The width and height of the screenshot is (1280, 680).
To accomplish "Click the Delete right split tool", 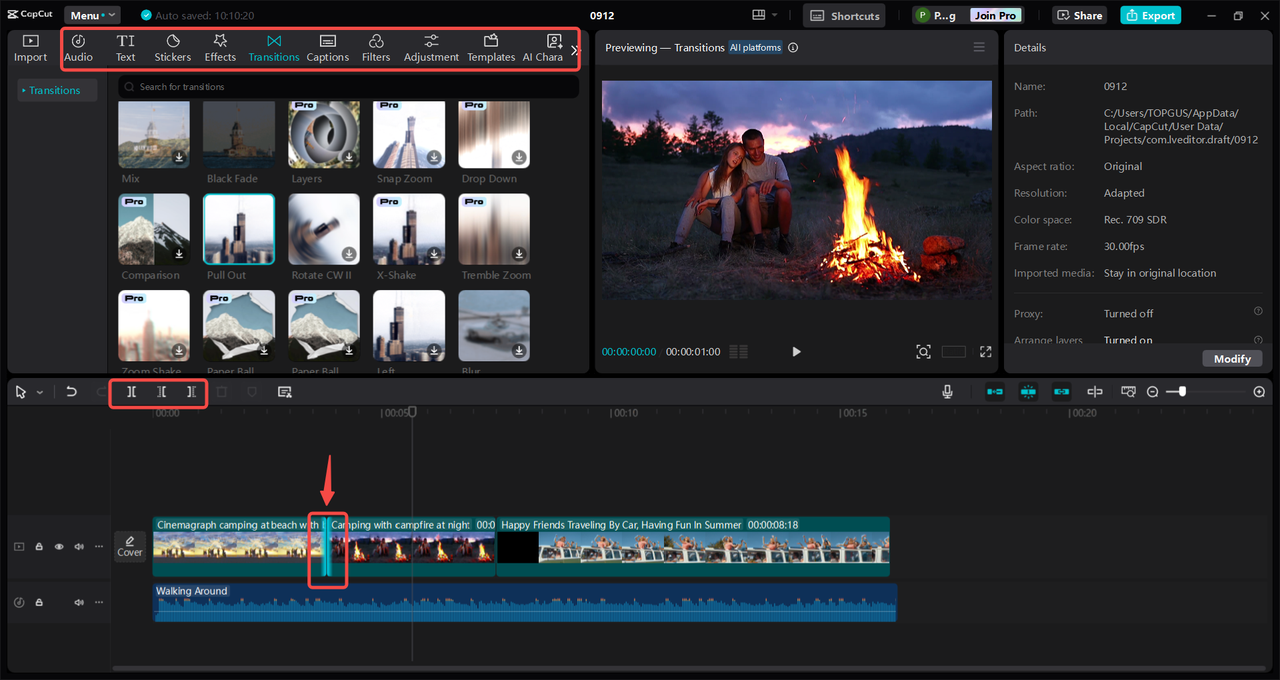I will [191, 392].
